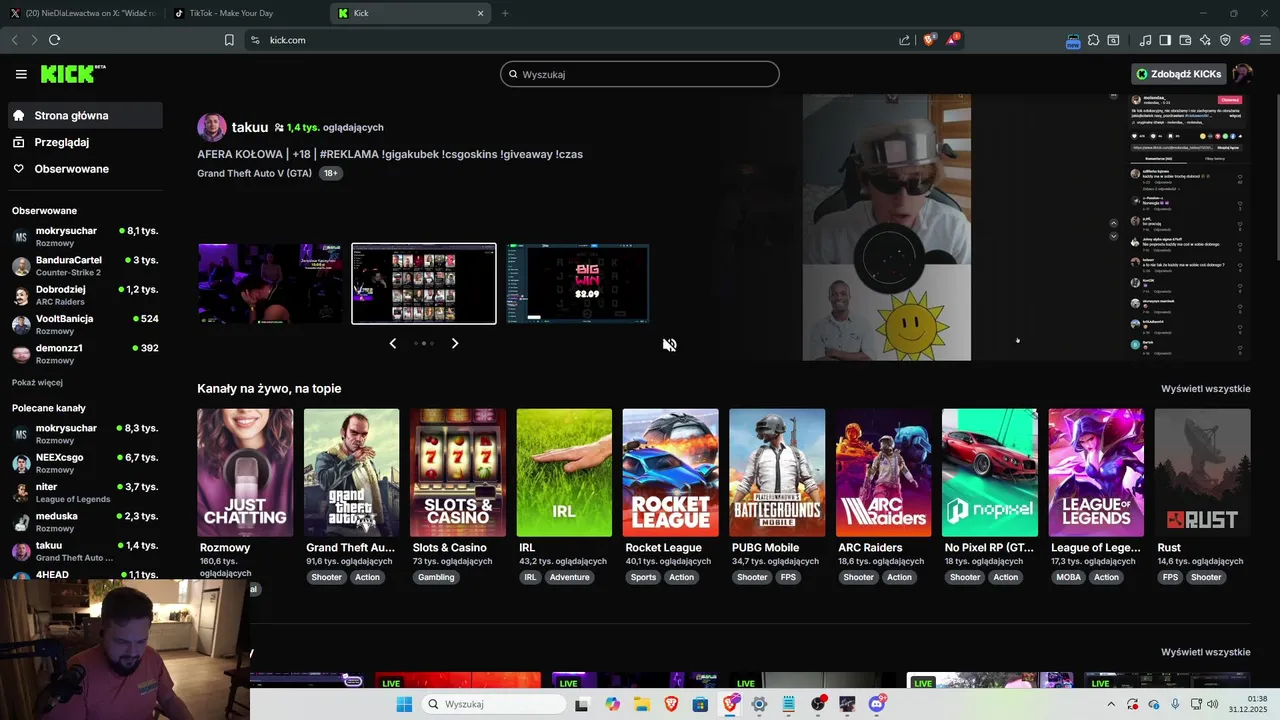The image size is (1280, 720).
Task: Open the Brave main menu icon
Action: point(1265,40)
